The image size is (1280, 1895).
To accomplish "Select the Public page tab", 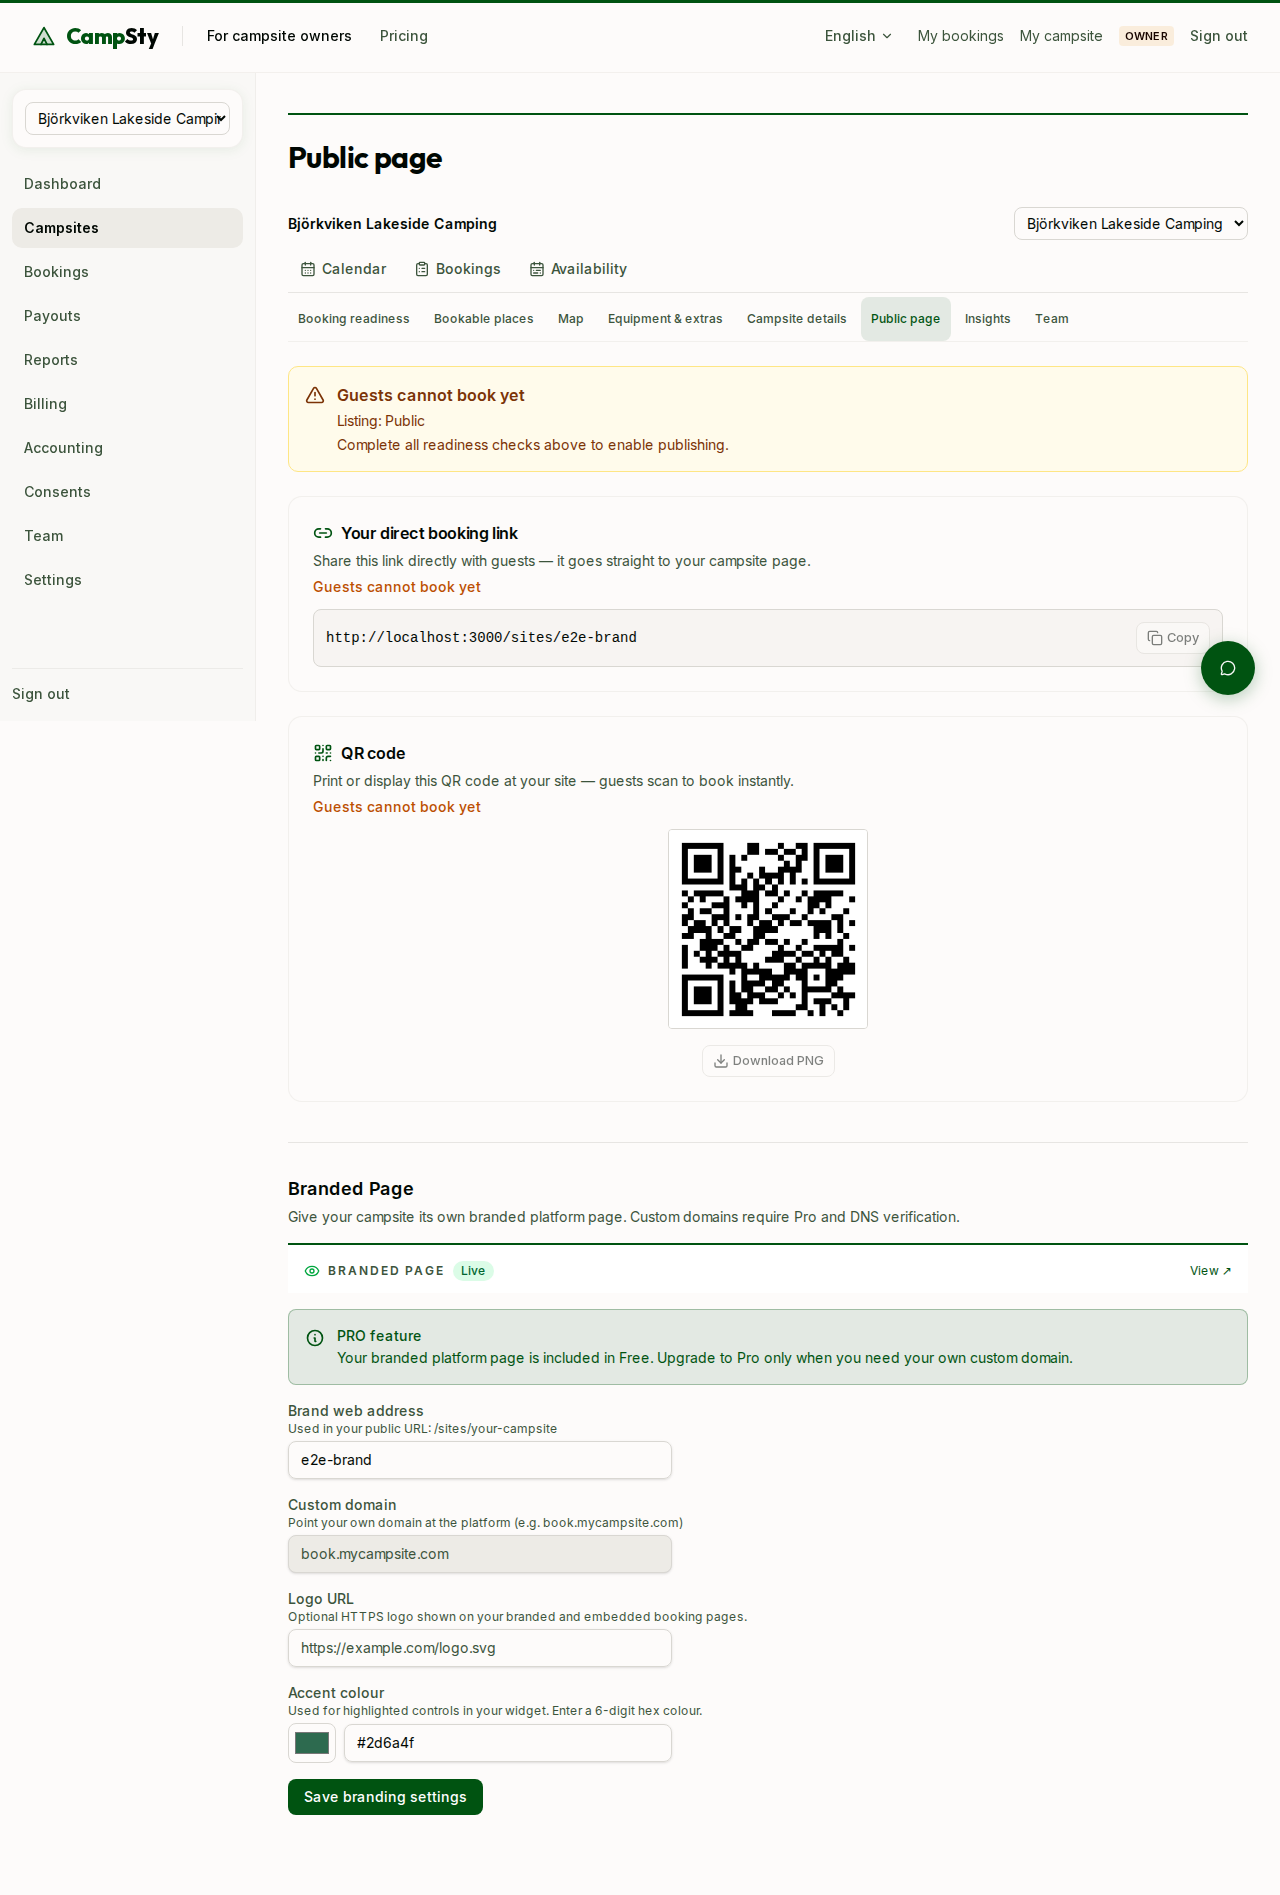I will point(906,319).
